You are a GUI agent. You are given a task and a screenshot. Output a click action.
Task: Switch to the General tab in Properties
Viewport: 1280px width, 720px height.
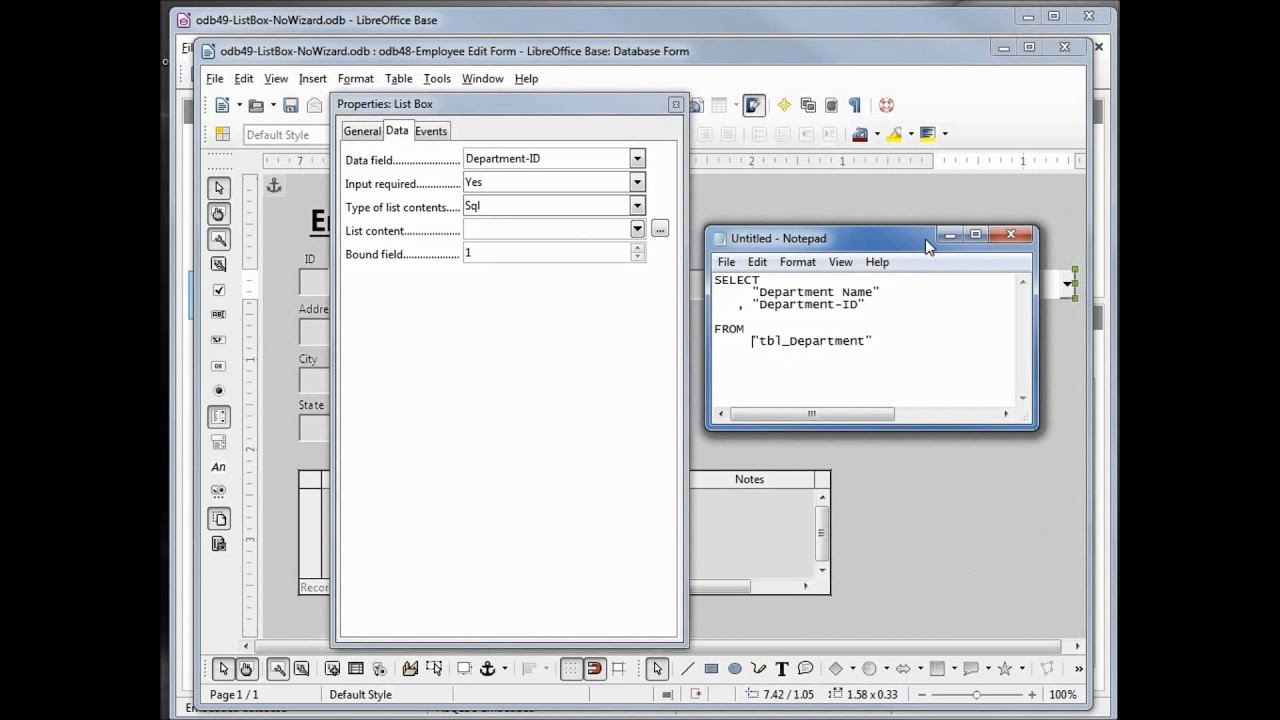click(362, 131)
